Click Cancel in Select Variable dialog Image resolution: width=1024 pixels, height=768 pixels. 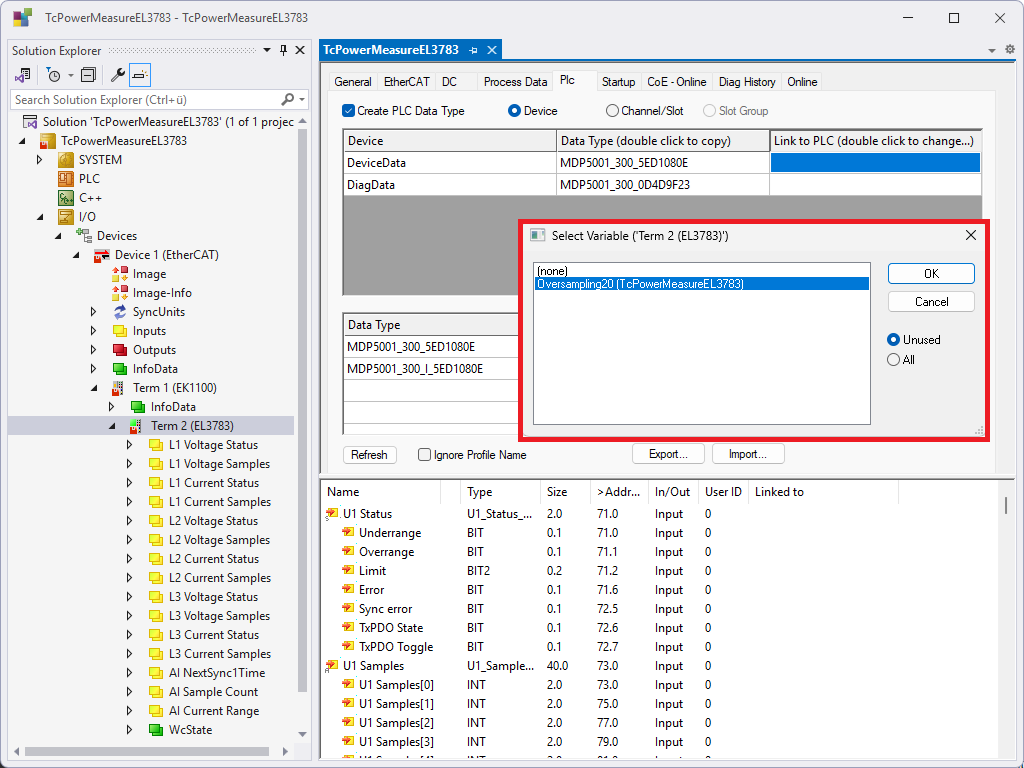pos(931,302)
